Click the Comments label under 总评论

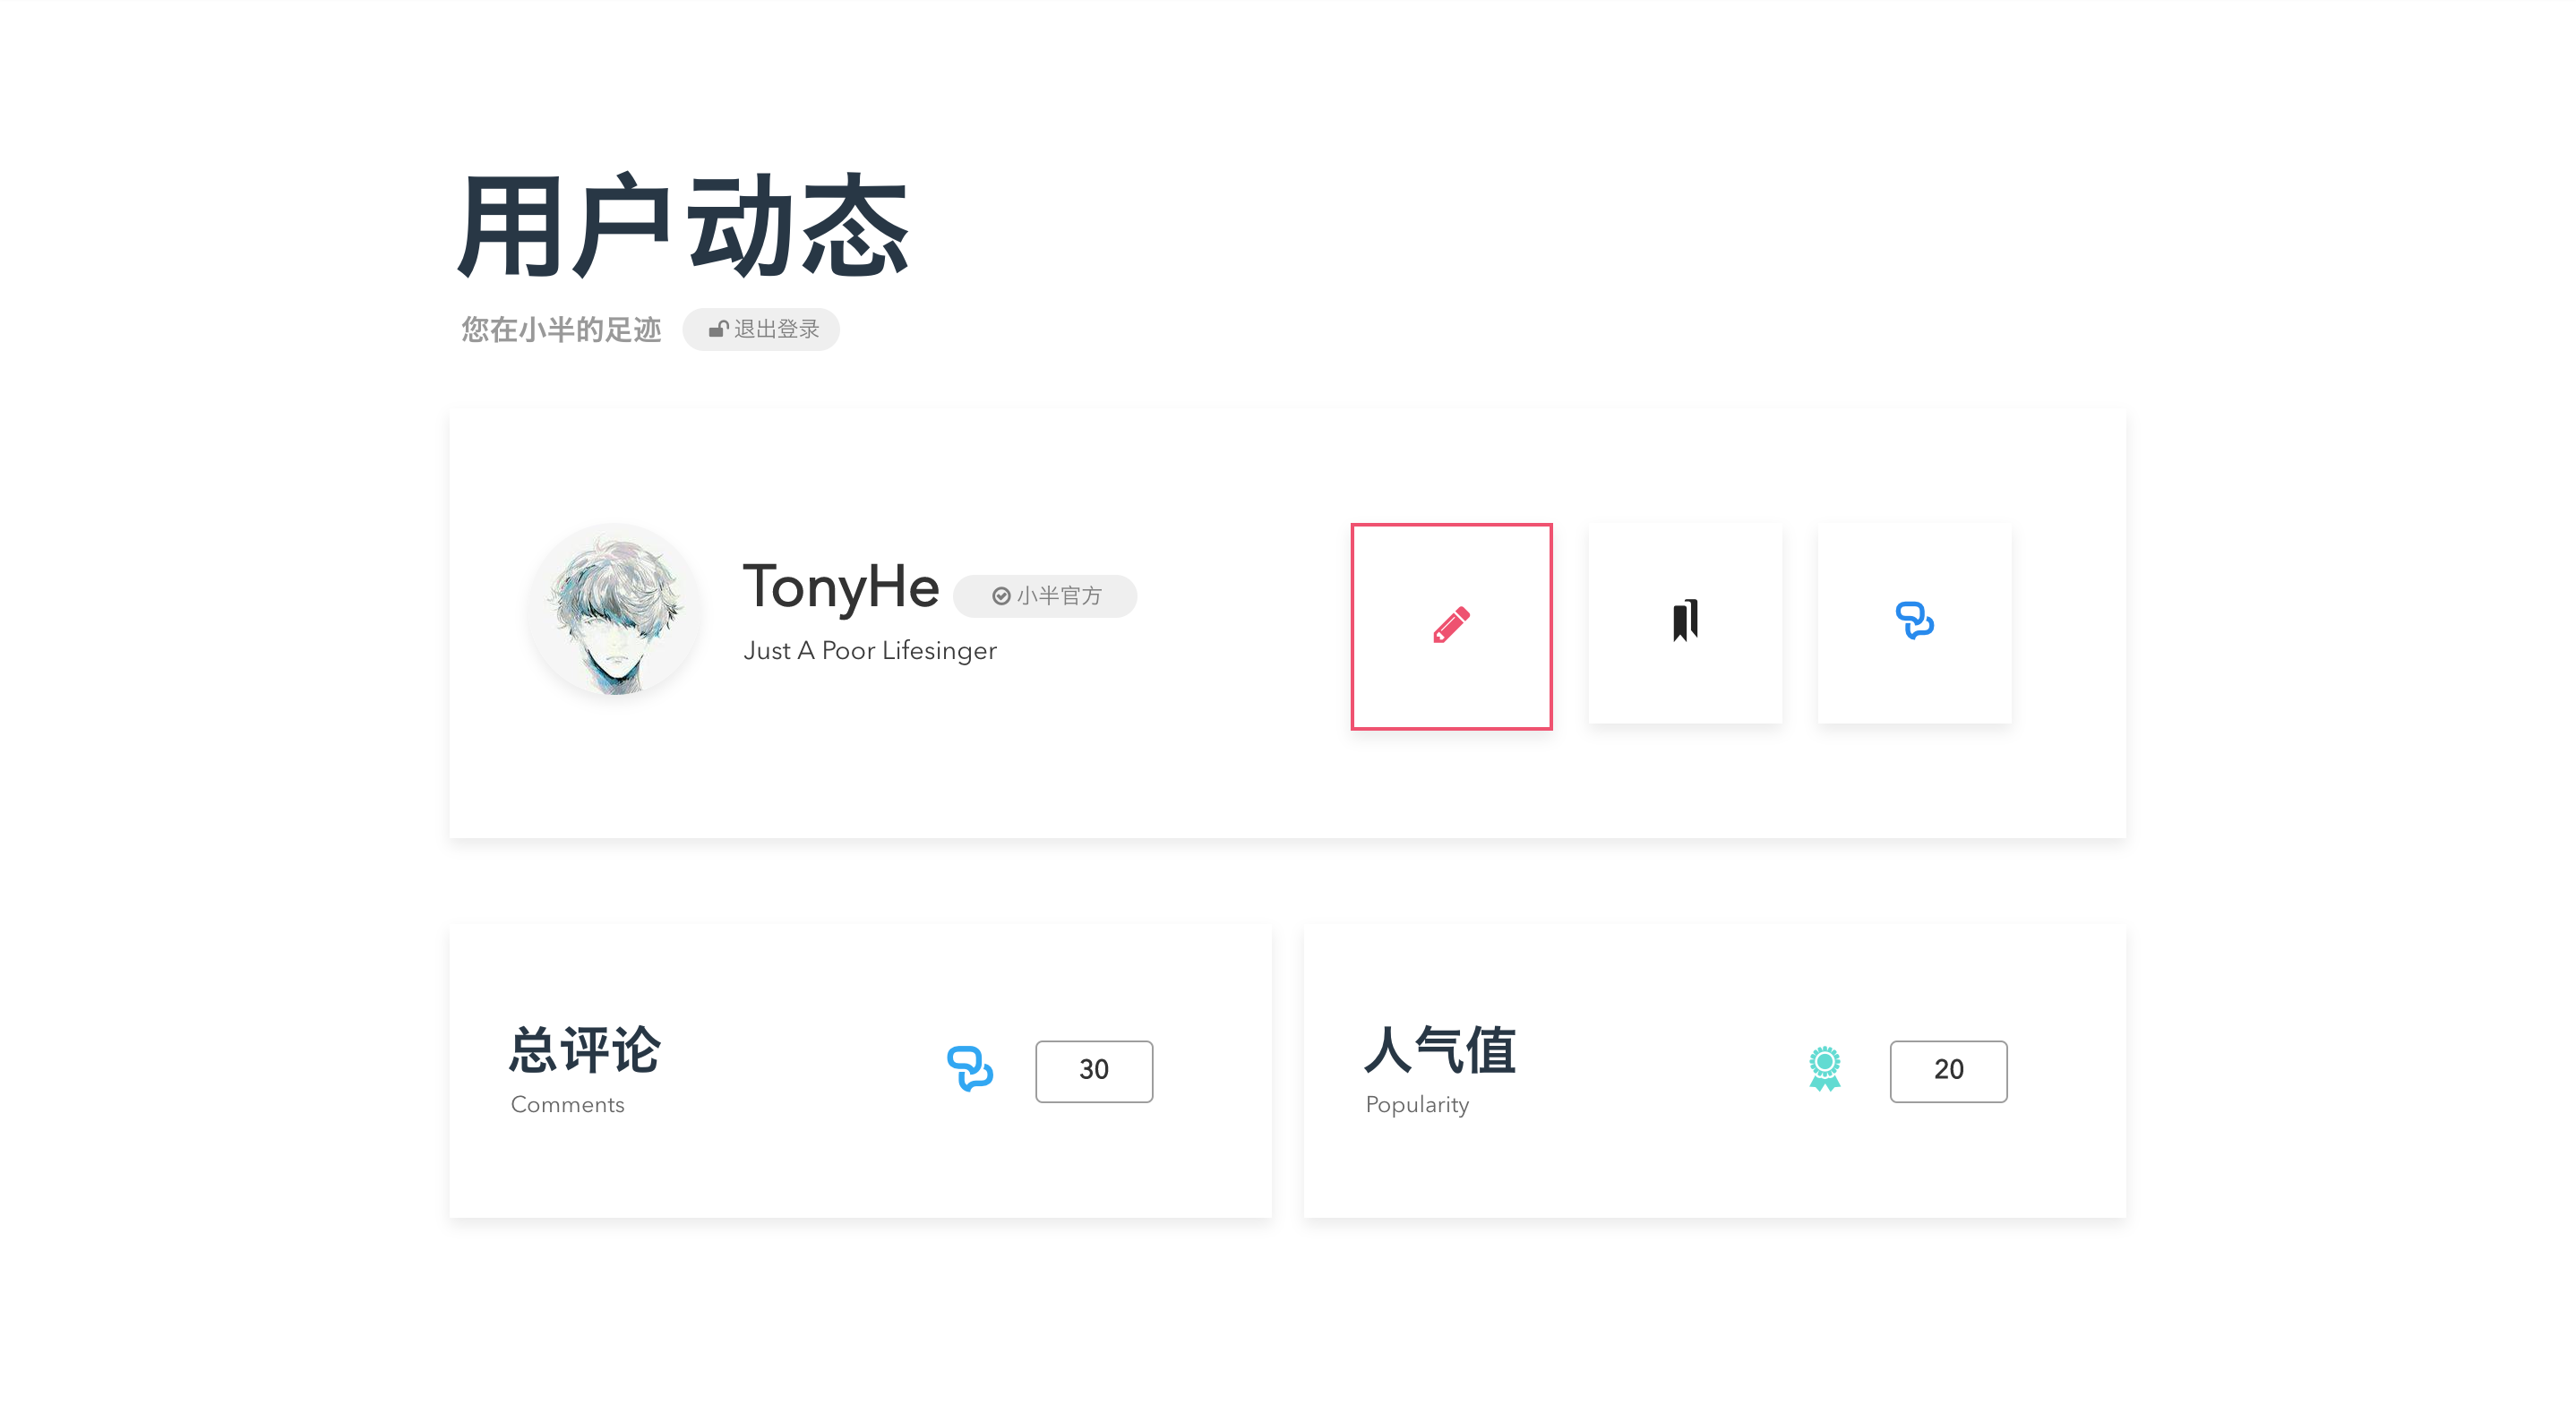(x=567, y=1105)
